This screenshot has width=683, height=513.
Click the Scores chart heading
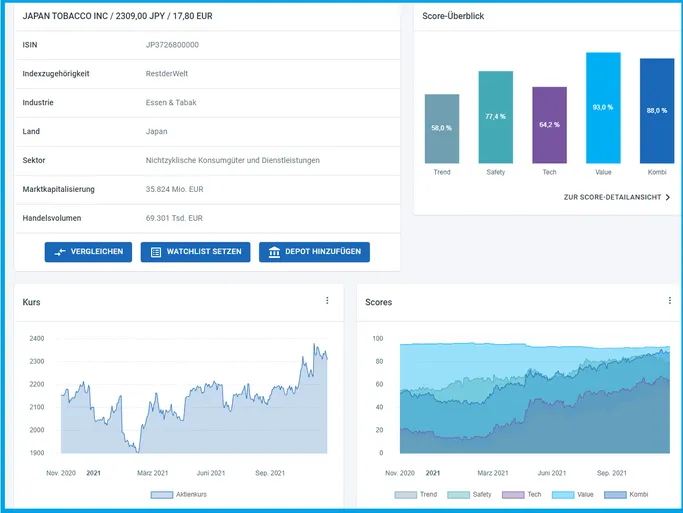click(x=379, y=302)
